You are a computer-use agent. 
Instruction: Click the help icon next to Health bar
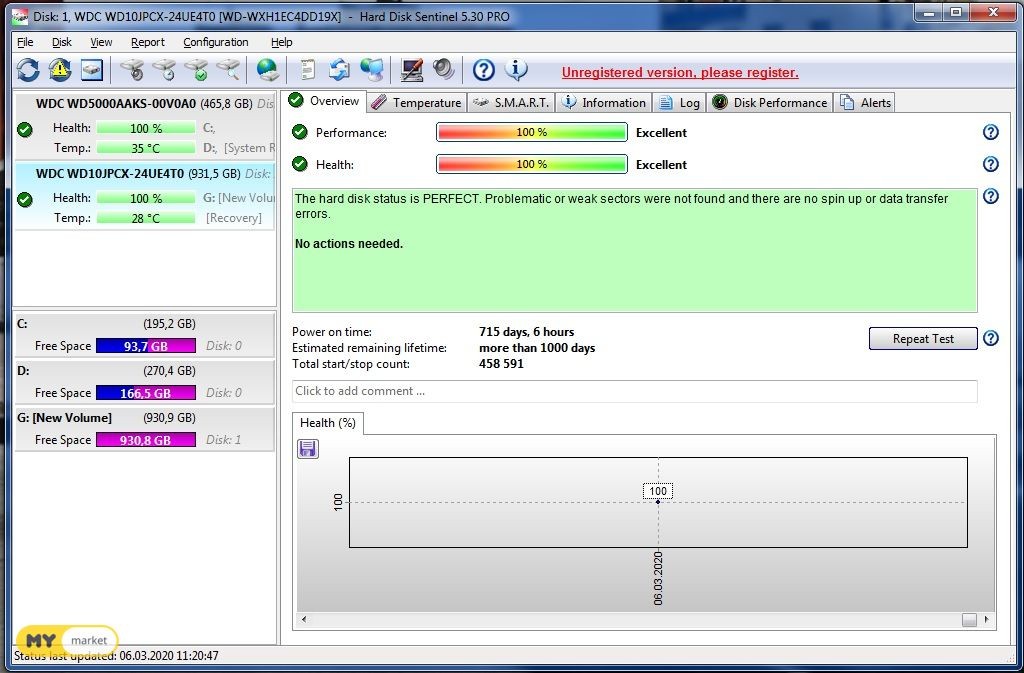point(991,164)
